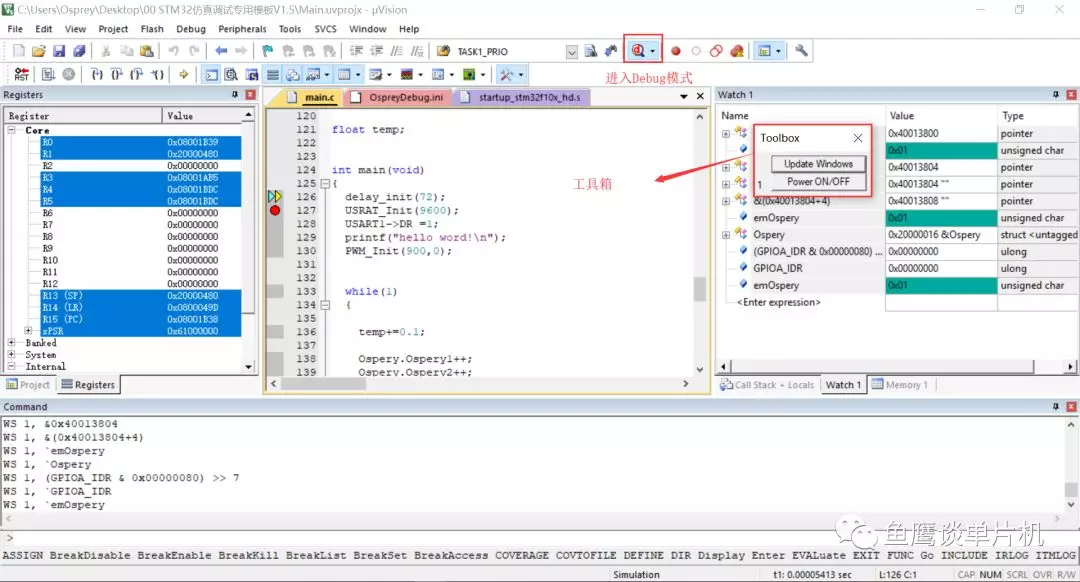Close the Registers panel

[250, 94]
